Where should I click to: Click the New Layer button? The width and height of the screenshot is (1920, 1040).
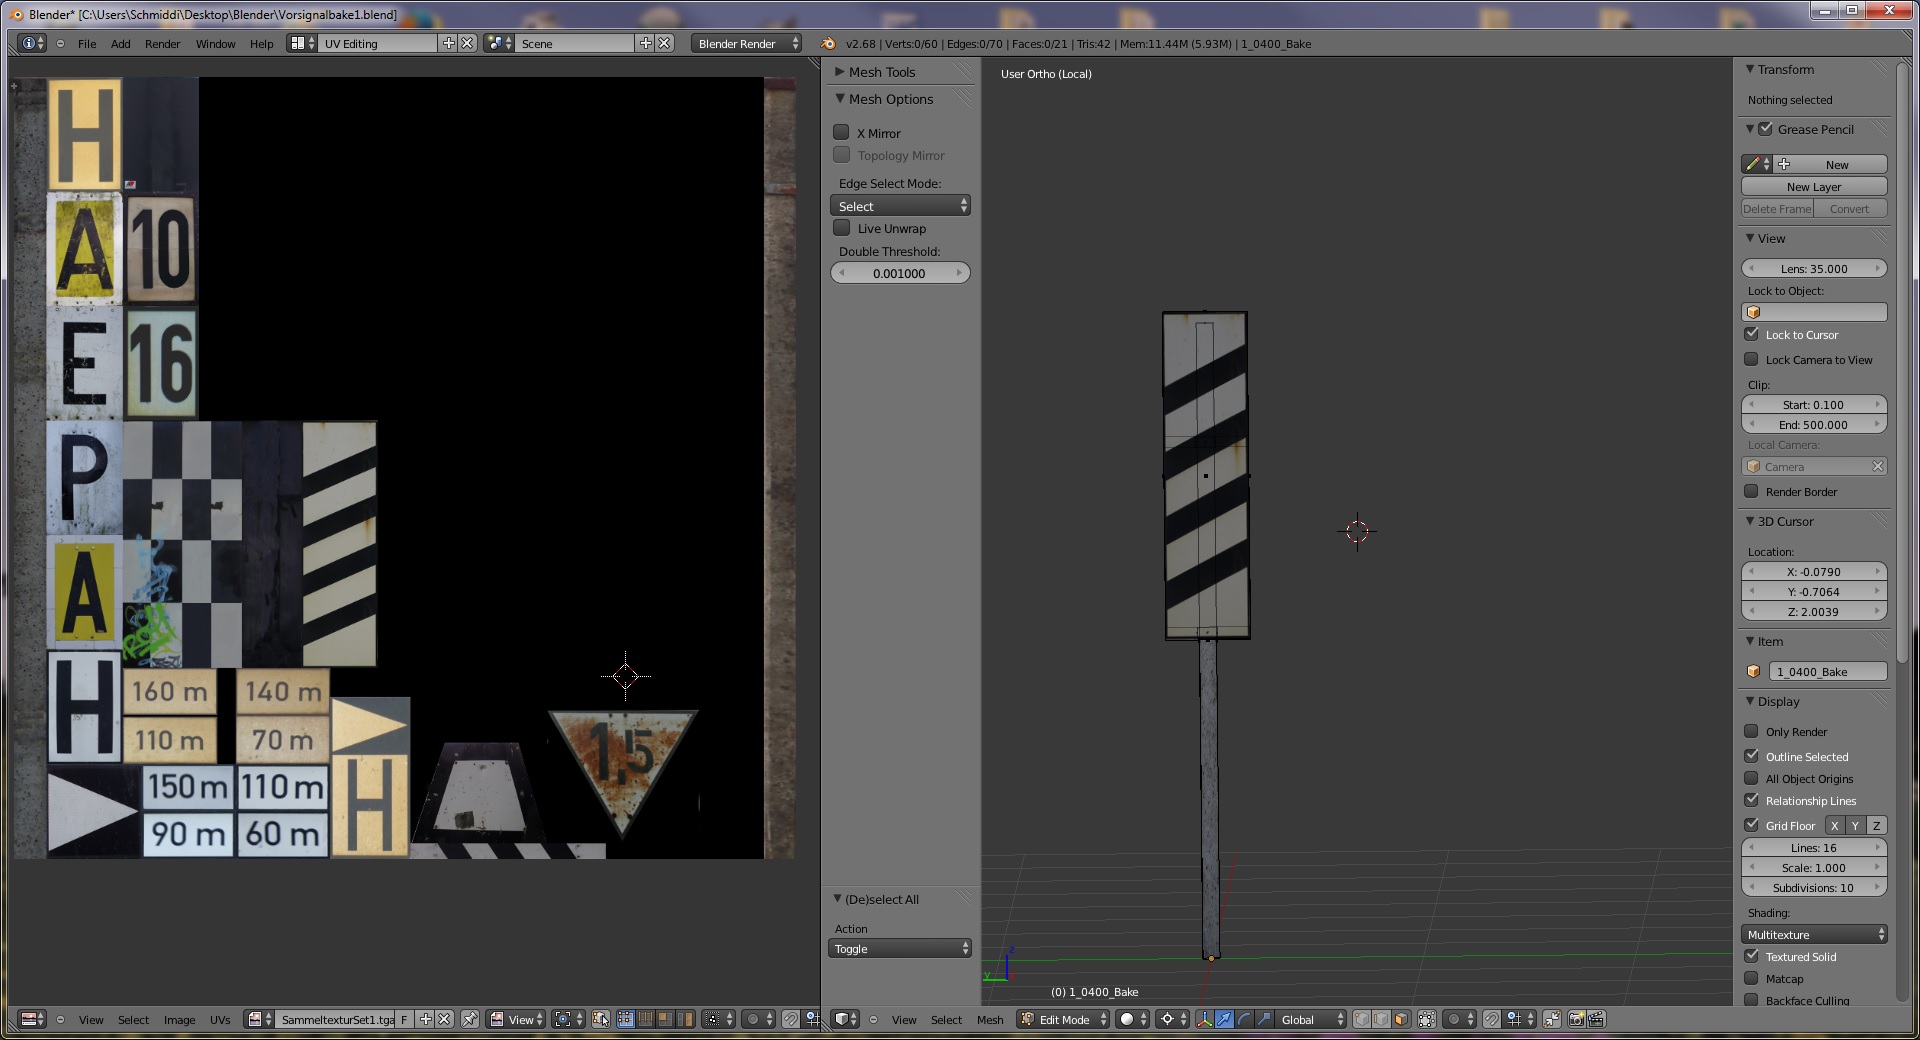pyautogui.click(x=1814, y=187)
